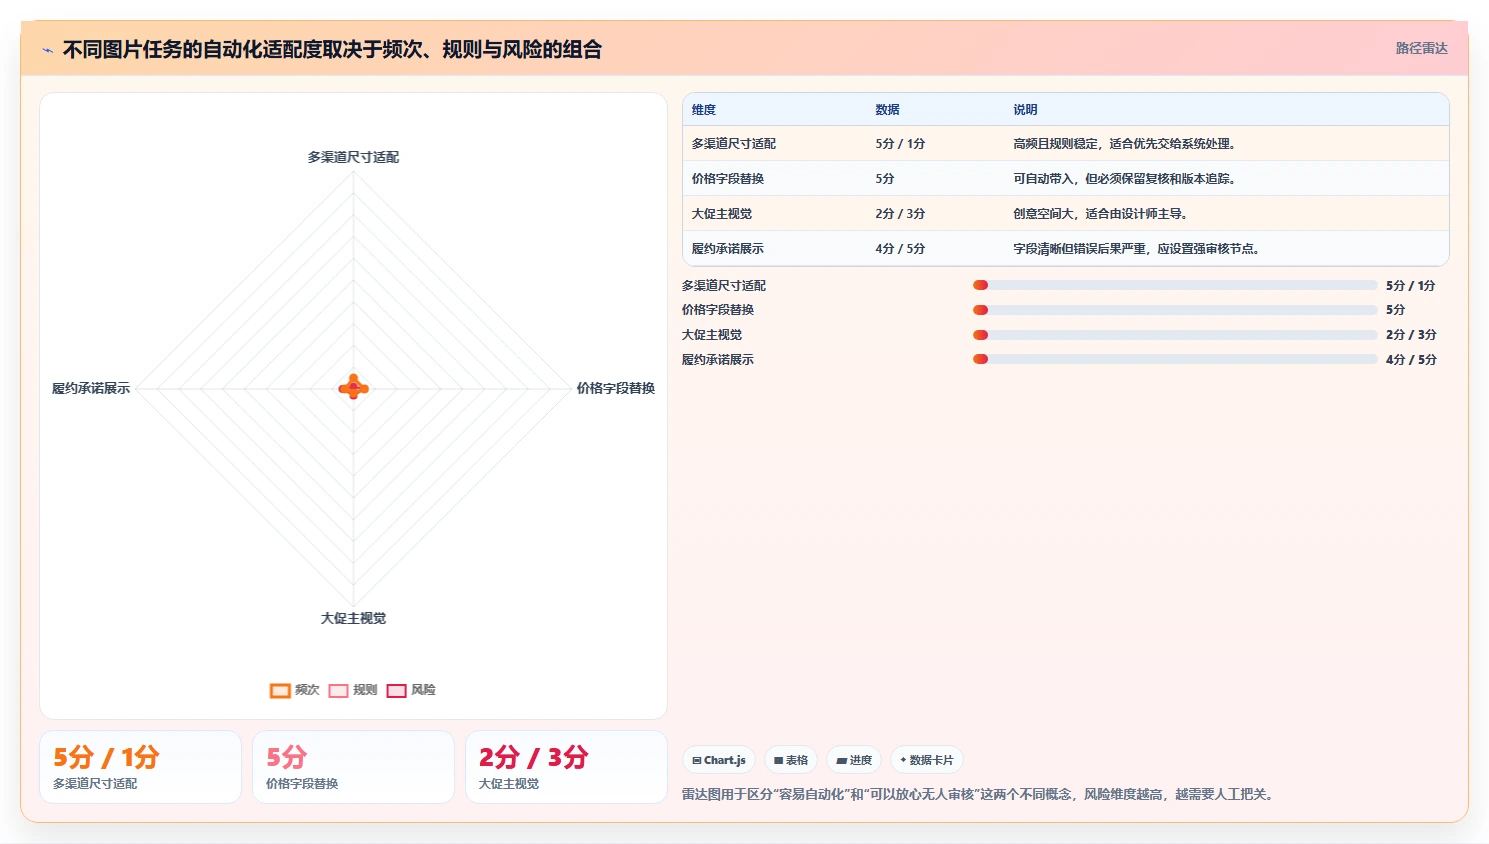1489x844 pixels.
Task: Click the 履约承诺展示 progress bar
Action: pyautogui.click(x=1175, y=359)
